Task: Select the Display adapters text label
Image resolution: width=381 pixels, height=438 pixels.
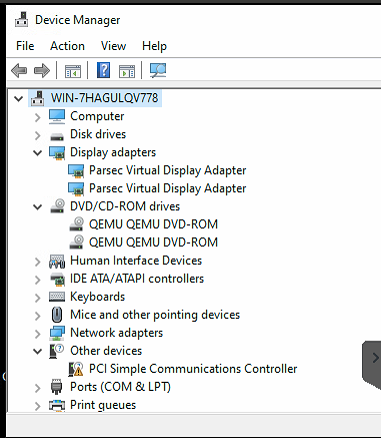Action: [113, 152]
